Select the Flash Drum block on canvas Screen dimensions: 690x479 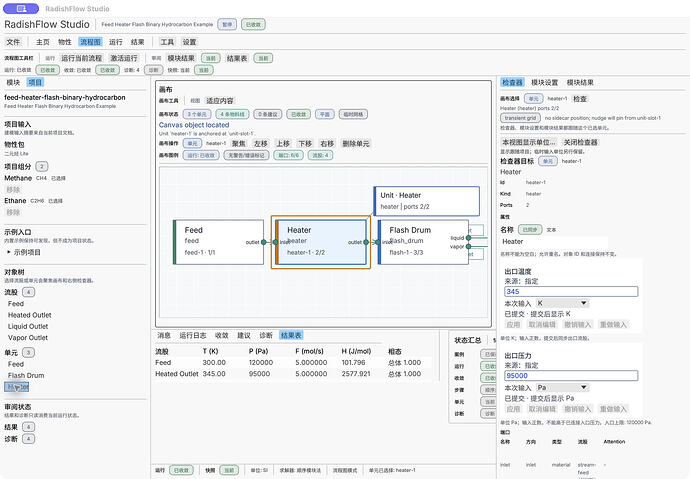click(423, 242)
